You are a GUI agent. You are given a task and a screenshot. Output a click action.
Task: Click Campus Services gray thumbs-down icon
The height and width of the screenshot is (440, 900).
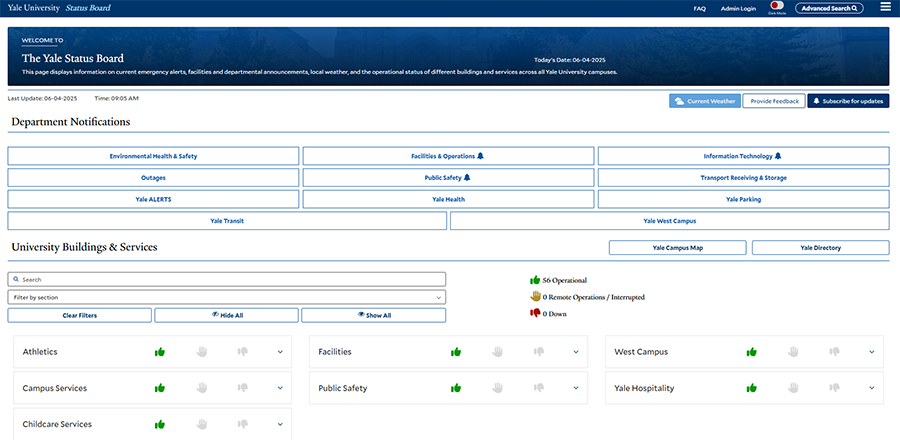(243, 388)
